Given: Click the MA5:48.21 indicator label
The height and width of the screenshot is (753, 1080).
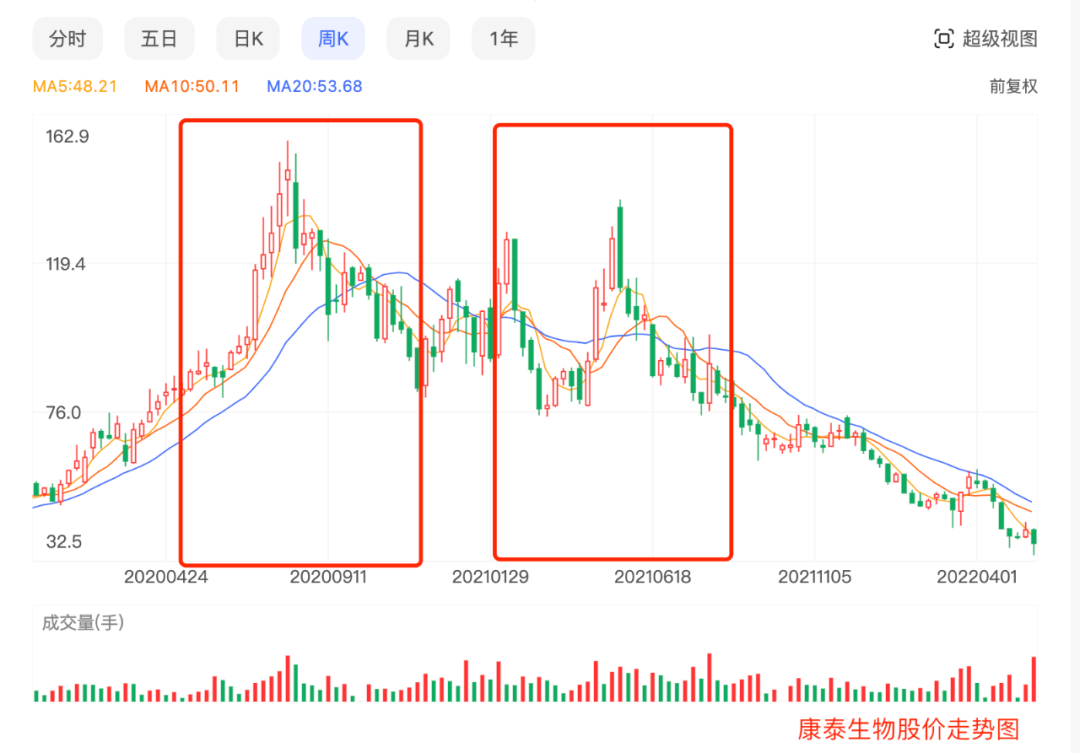Looking at the screenshot, I should (75, 86).
